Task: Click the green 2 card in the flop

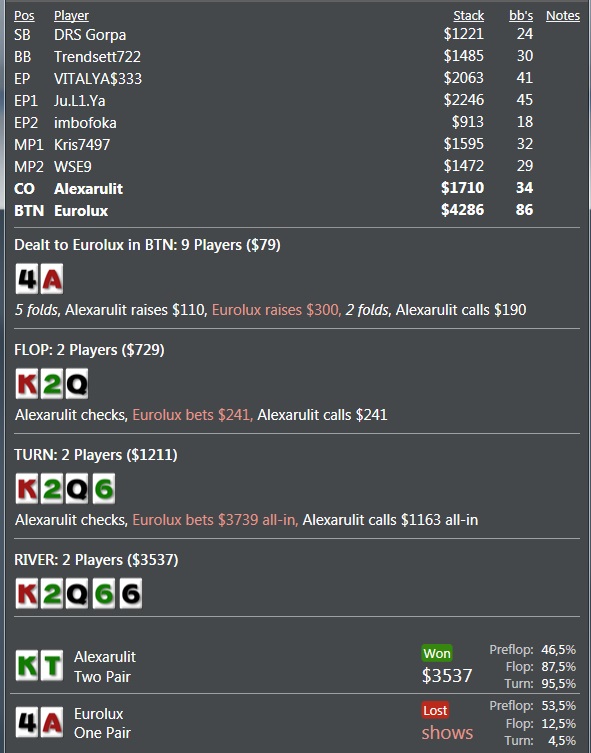Action: [52, 384]
